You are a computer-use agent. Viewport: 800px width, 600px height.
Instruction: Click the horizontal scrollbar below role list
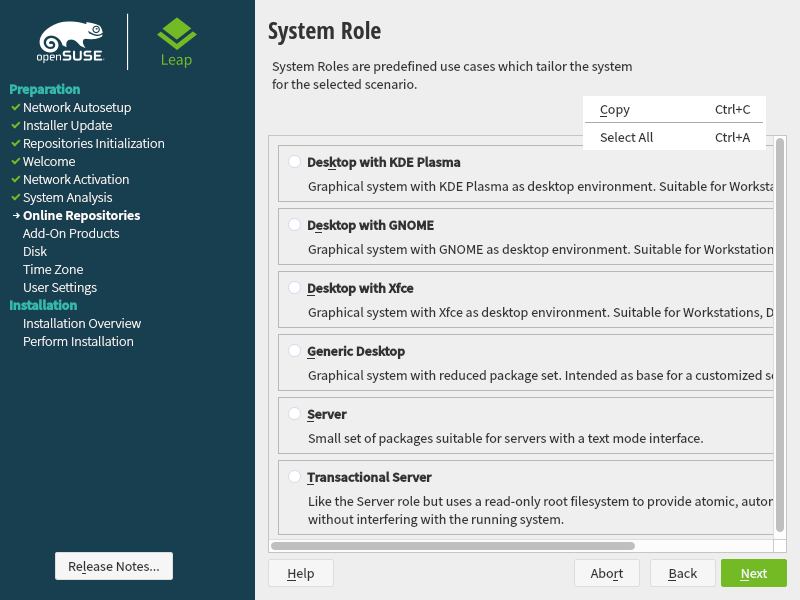(452, 546)
